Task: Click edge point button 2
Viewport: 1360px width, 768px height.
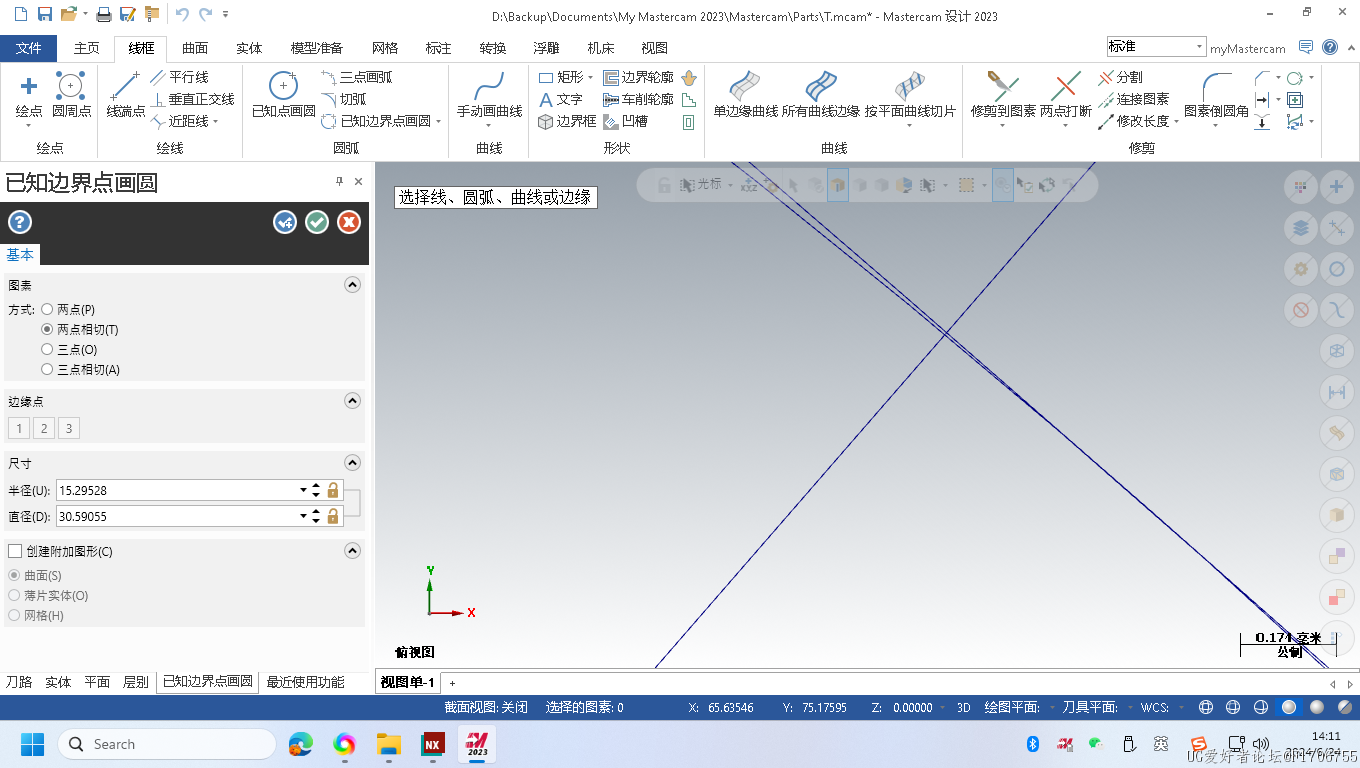Action: click(x=44, y=429)
